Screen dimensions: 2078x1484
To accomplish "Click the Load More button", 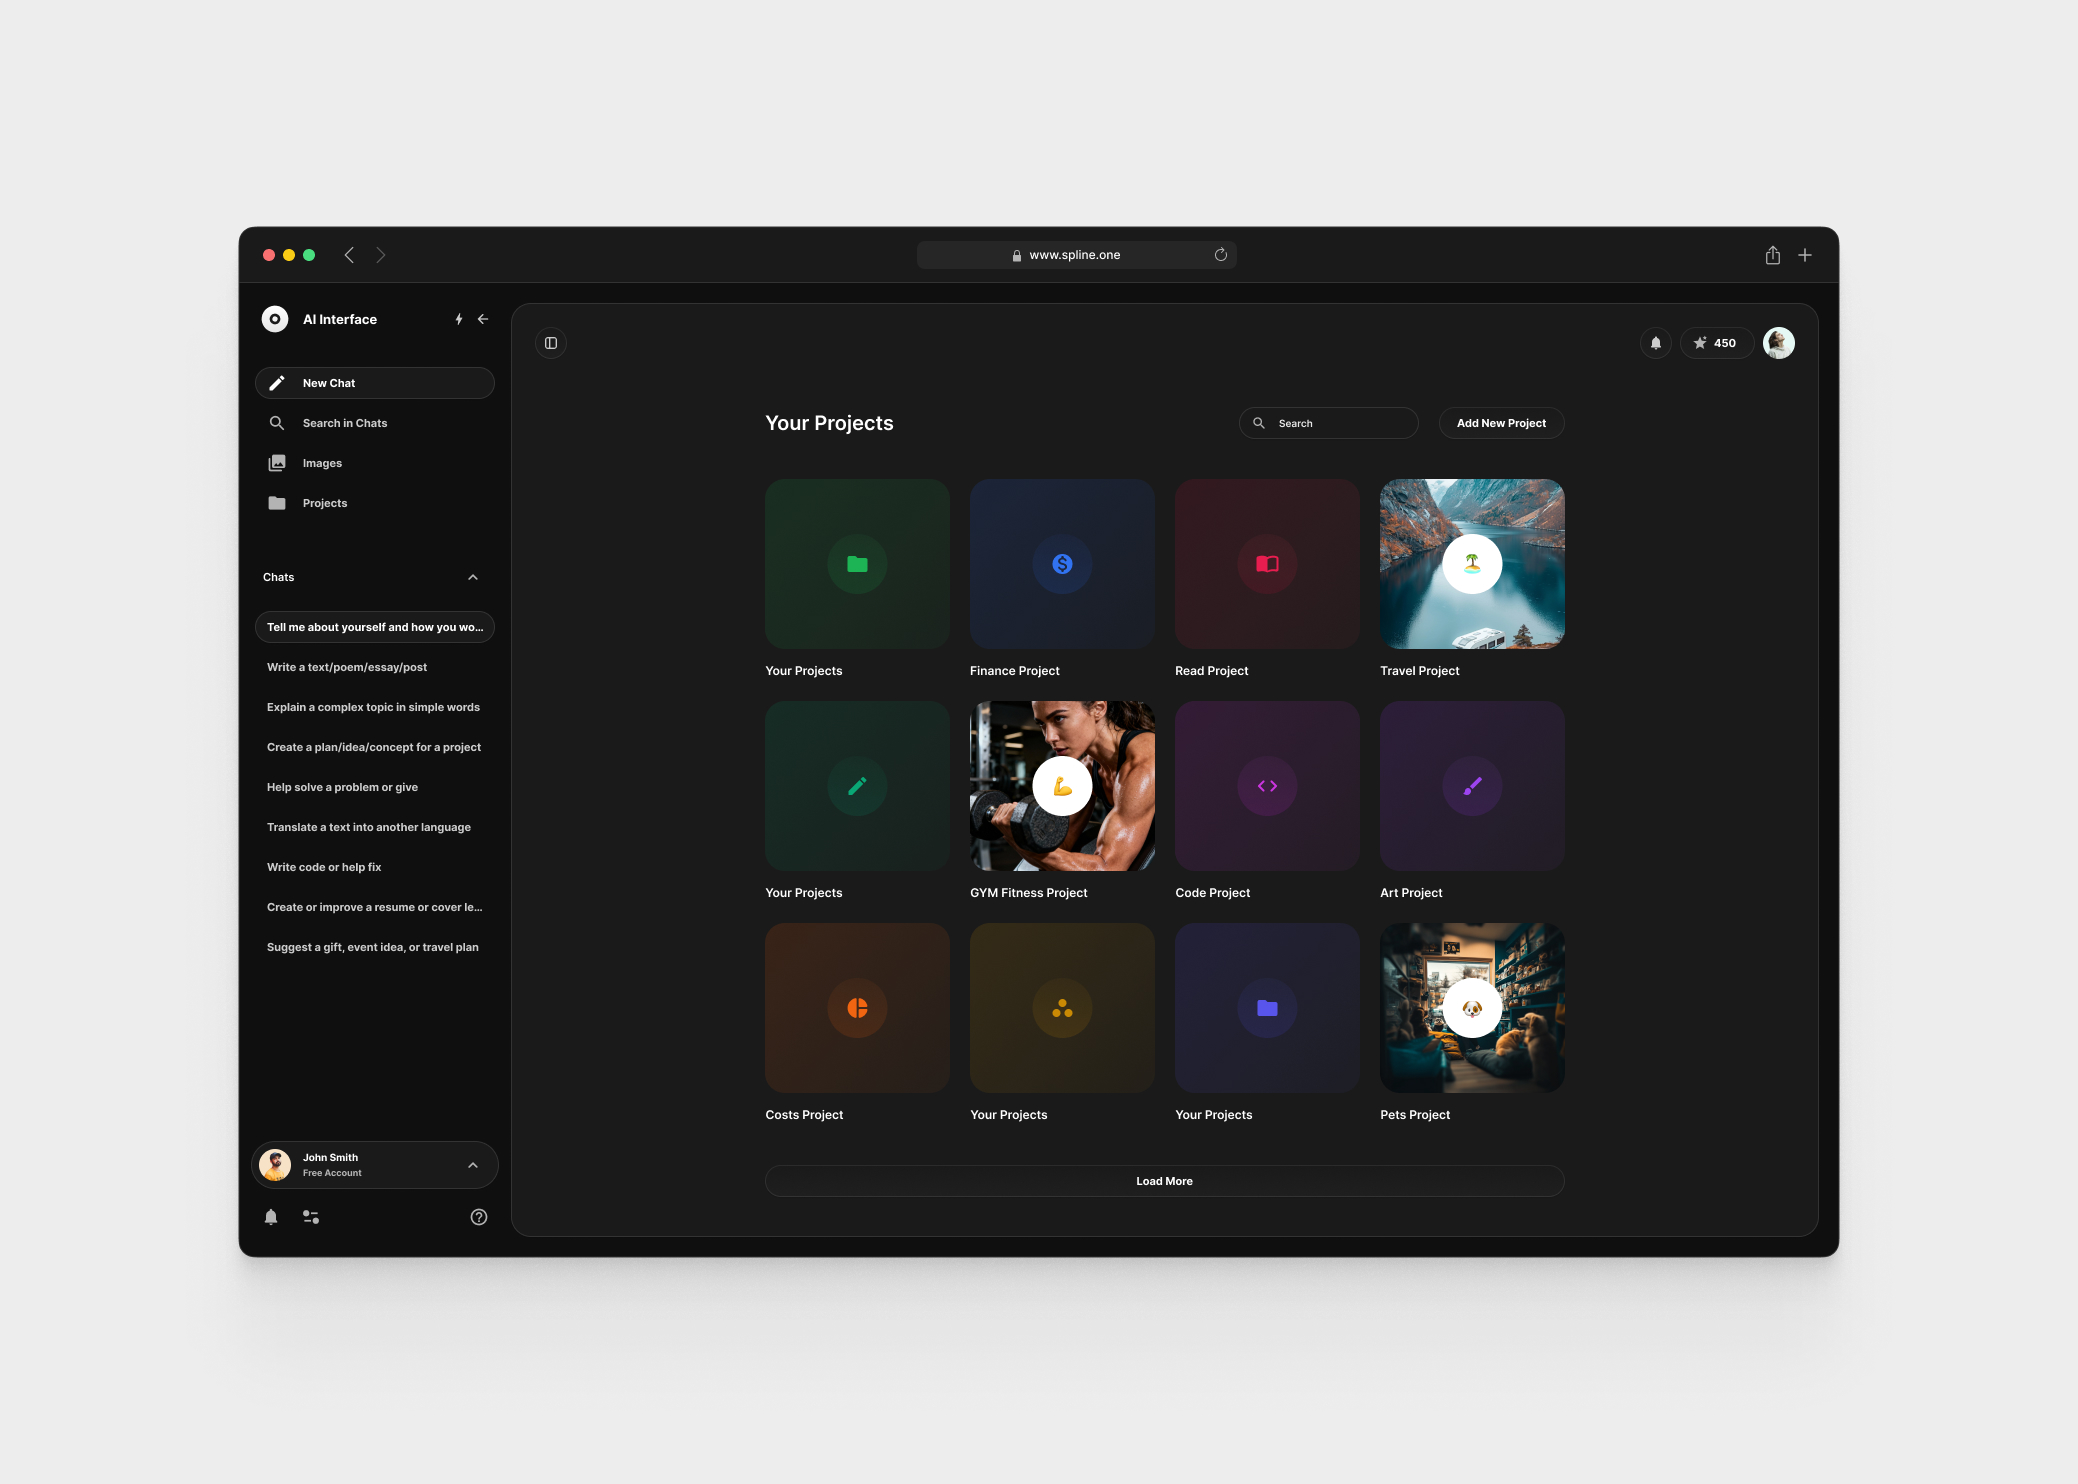I will coord(1165,1181).
